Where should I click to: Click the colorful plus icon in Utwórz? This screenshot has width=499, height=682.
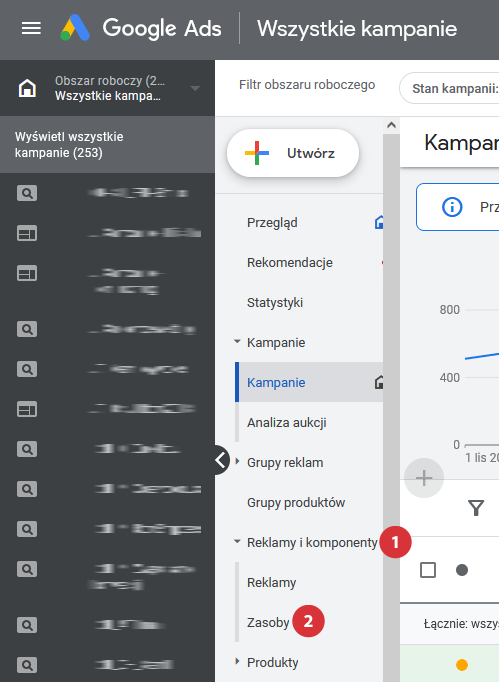click(x=257, y=153)
